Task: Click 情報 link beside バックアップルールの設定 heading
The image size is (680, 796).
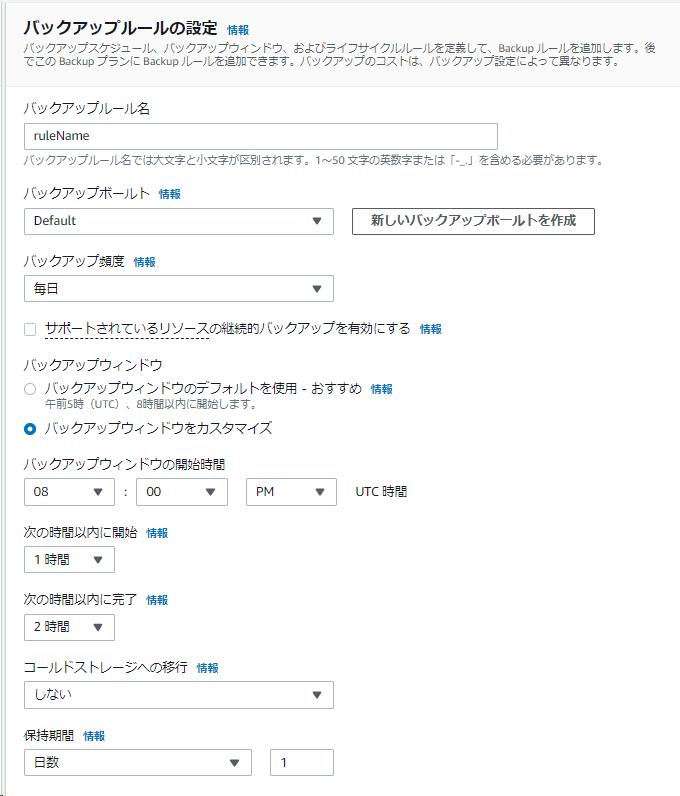Action: click(238, 30)
